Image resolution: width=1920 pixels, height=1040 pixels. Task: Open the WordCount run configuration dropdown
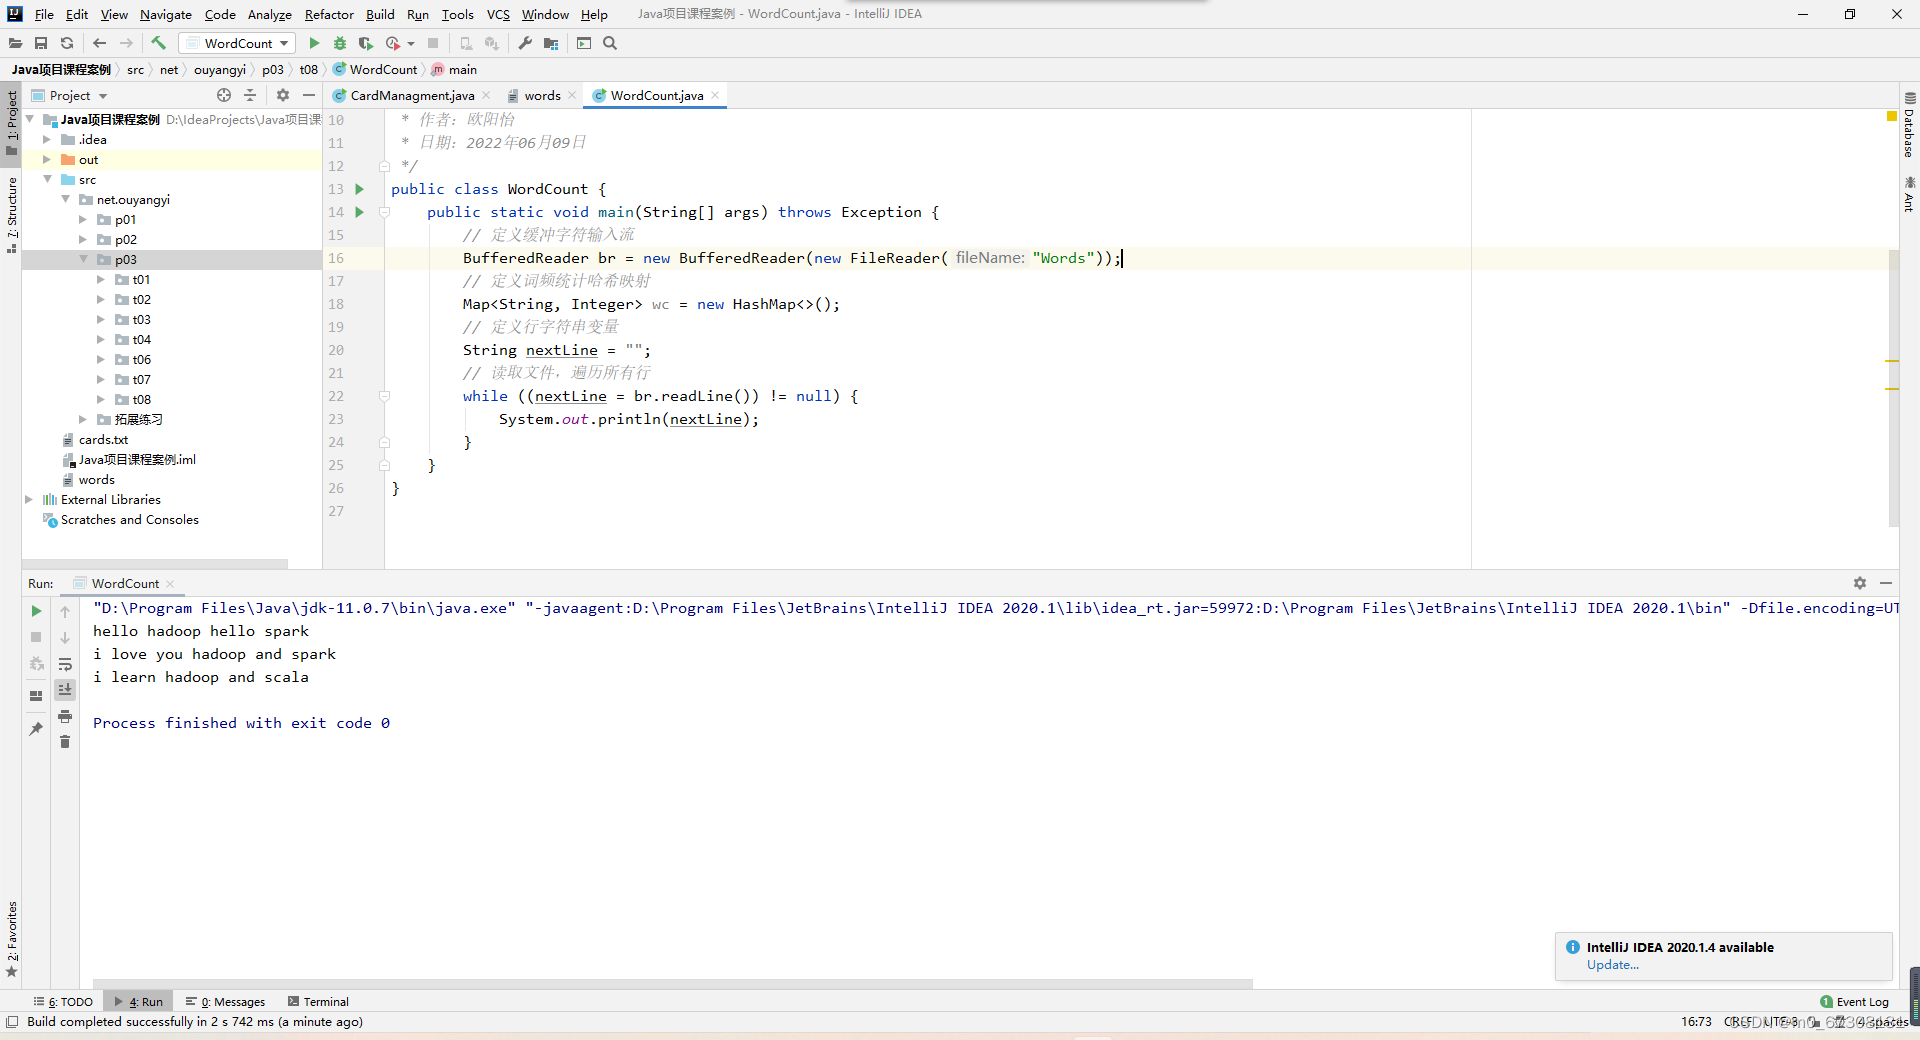click(x=238, y=43)
